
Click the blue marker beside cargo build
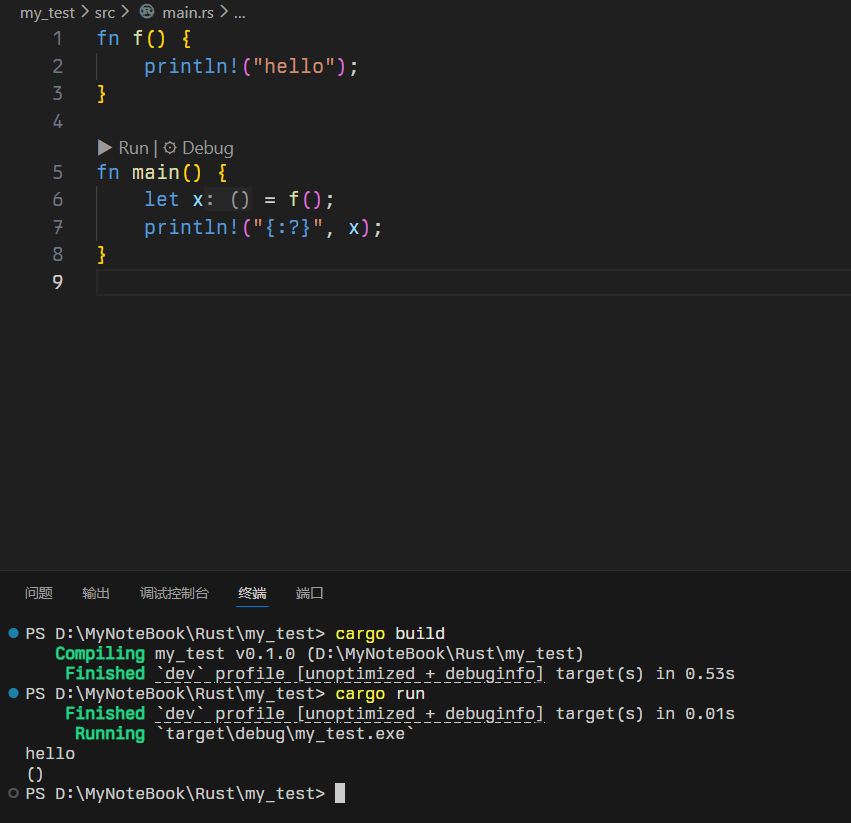(13, 633)
